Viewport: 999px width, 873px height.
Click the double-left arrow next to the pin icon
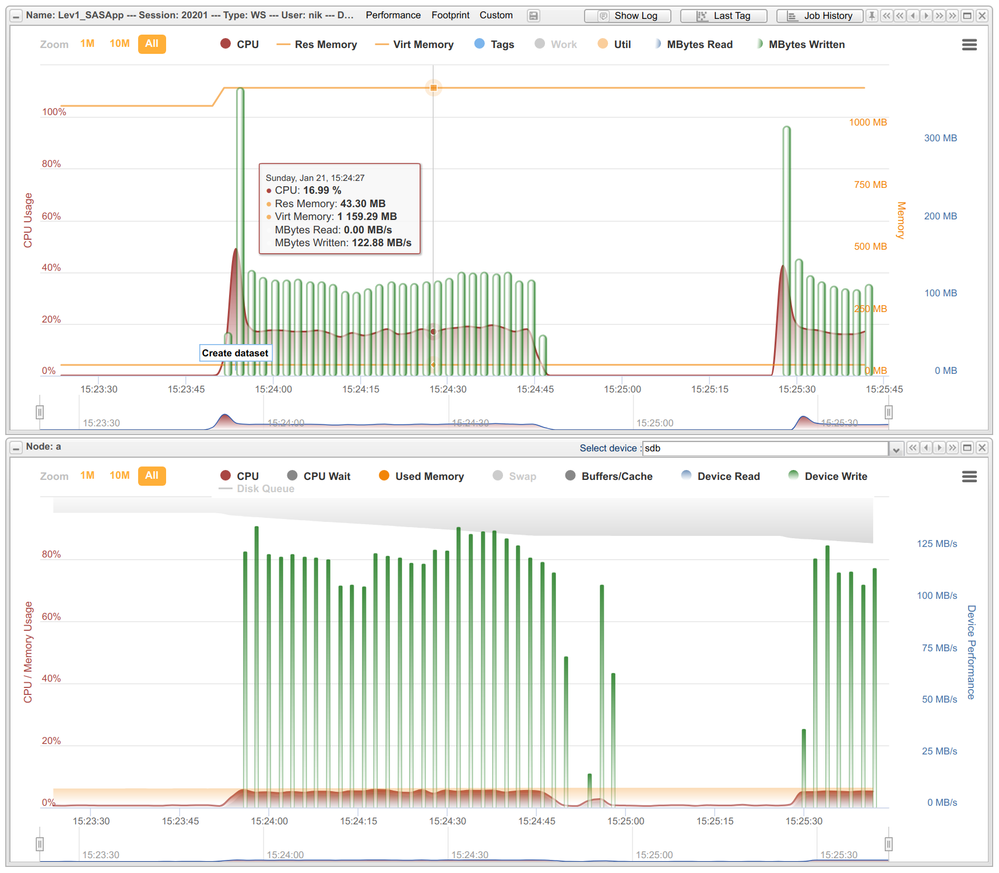tap(886, 16)
